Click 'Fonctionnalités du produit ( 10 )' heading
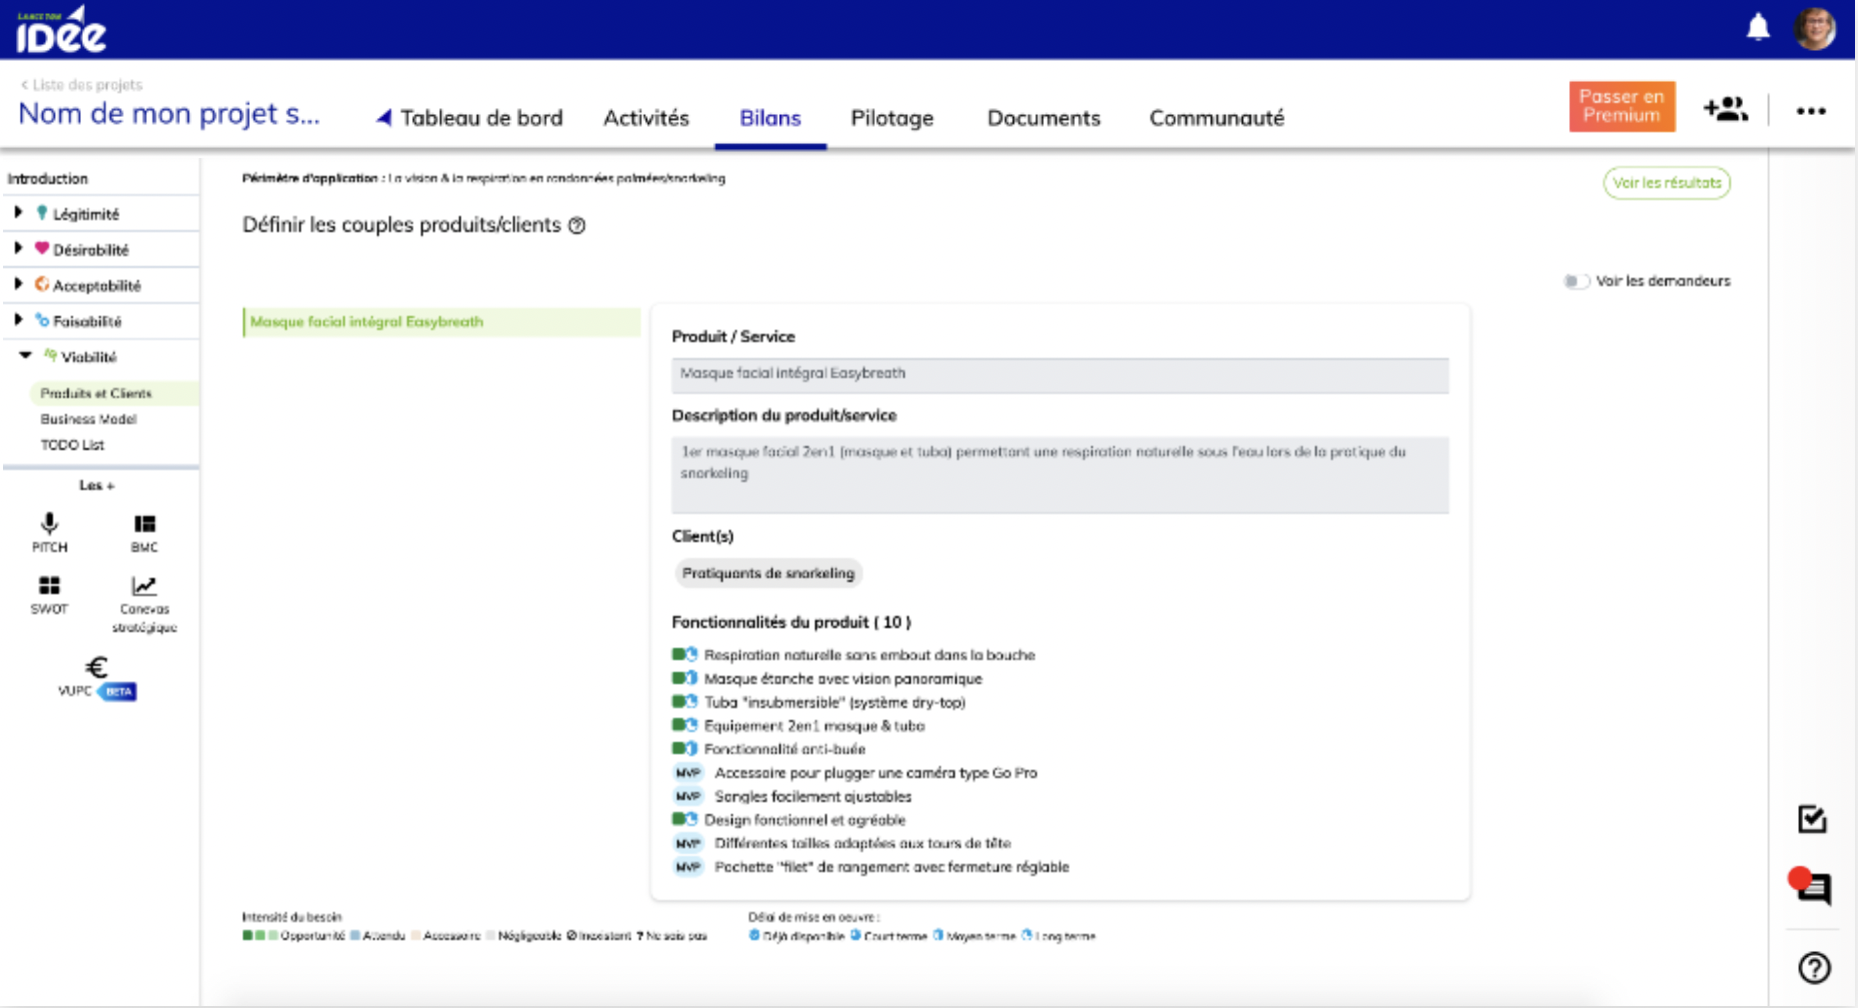This screenshot has width=1858, height=1008. tap(791, 622)
